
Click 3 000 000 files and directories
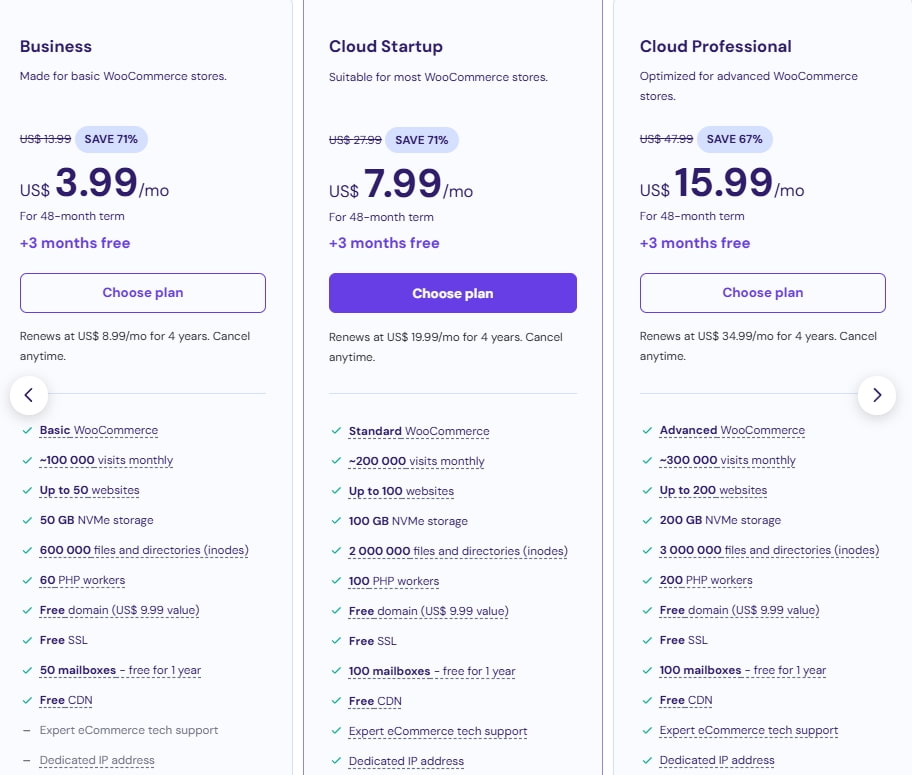(x=769, y=550)
